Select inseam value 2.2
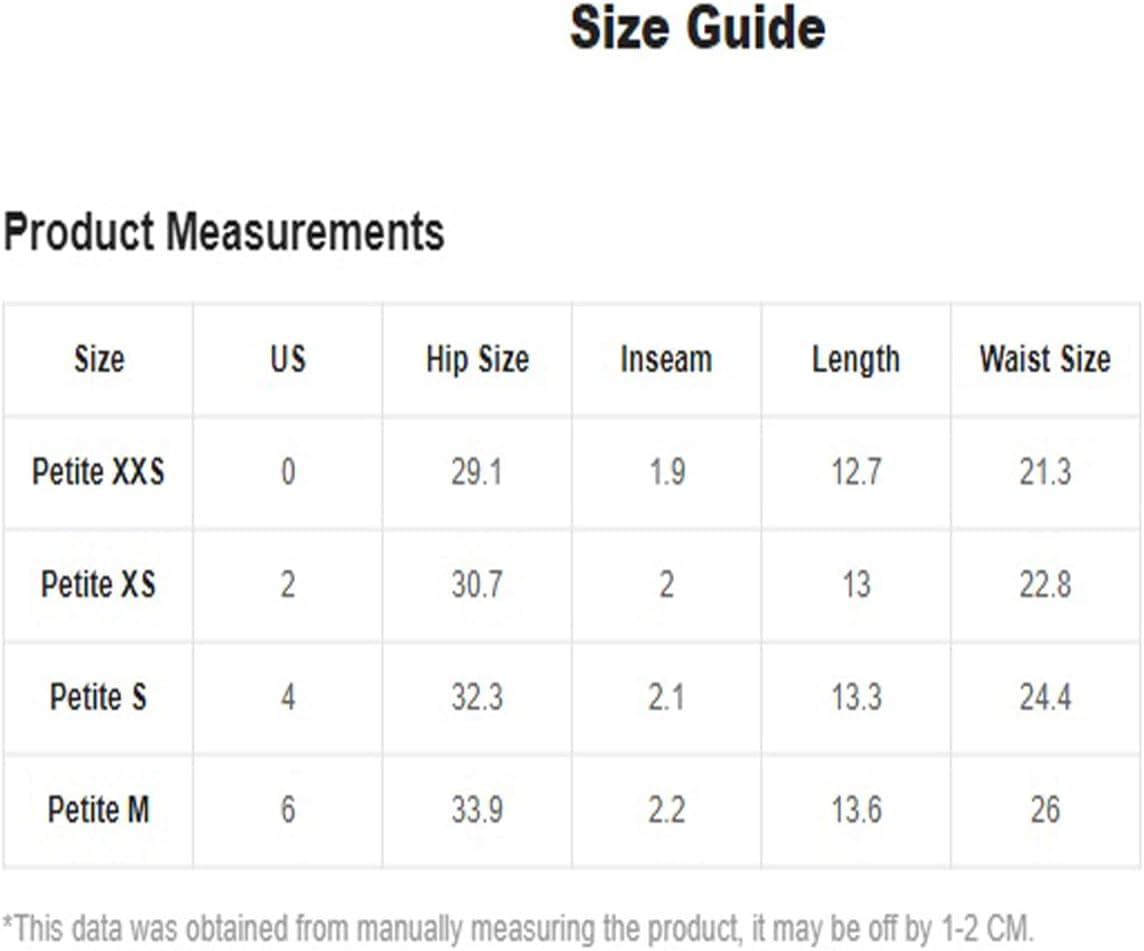Image resolution: width=1144 pixels, height=951 pixels. pos(666,809)
